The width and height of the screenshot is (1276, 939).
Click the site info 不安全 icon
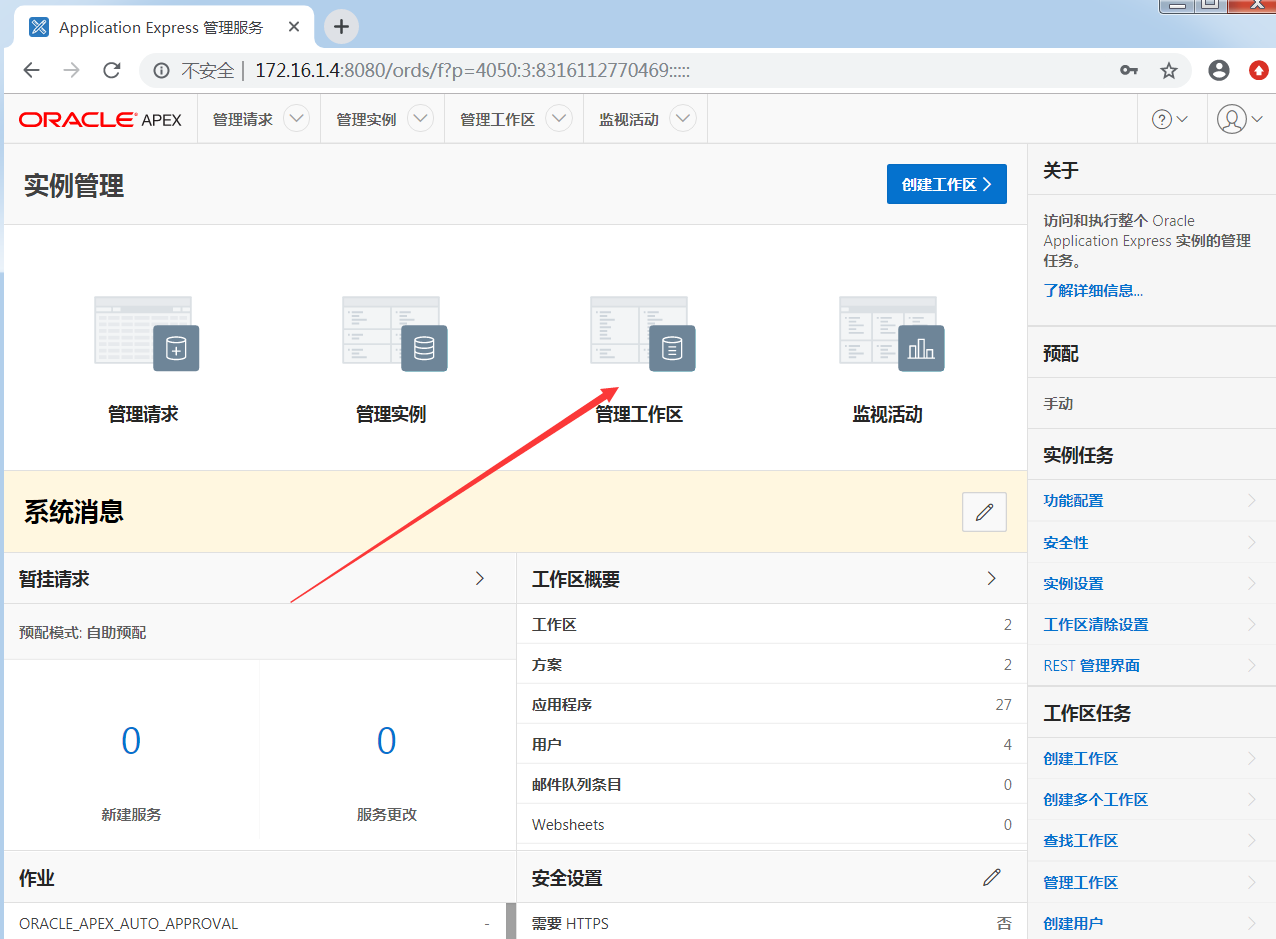(161, 71)
